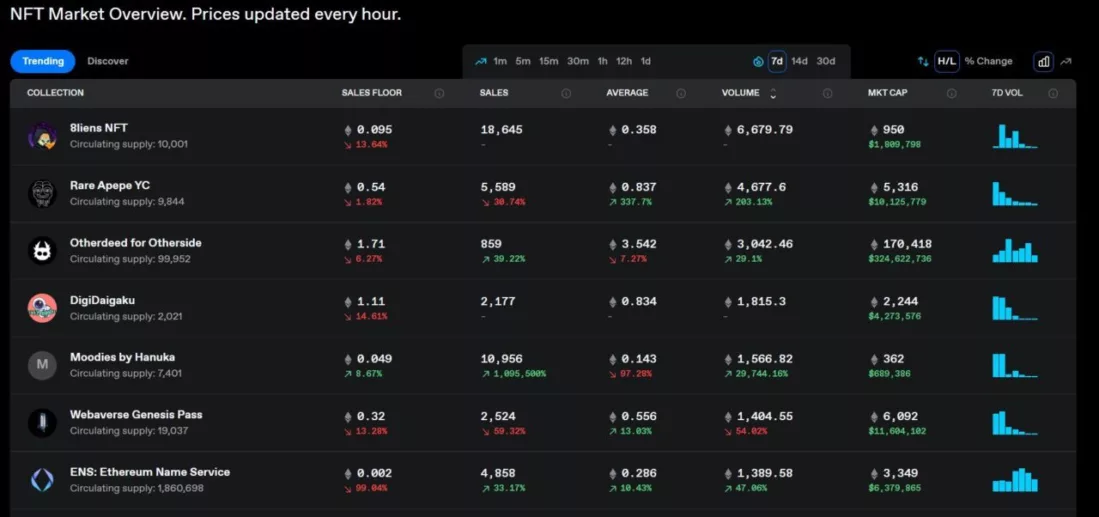
Task: Click the Moodies by Hanuka M avatar
Action: click(x=42, y=365)
